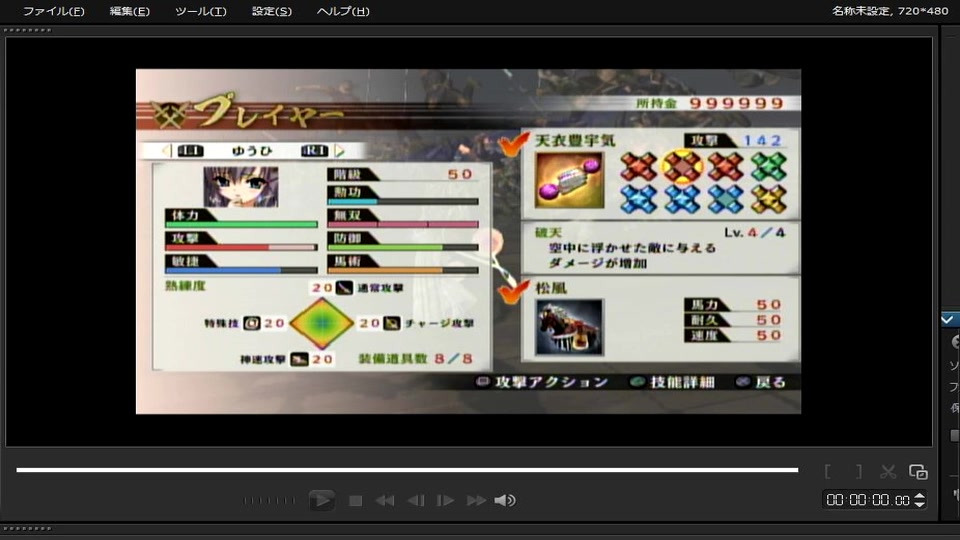Image resolution: width=960 pixels, height=540 pixels.
Task: Decrease timecode with the down stepper arrow
Action: [919, 504]
